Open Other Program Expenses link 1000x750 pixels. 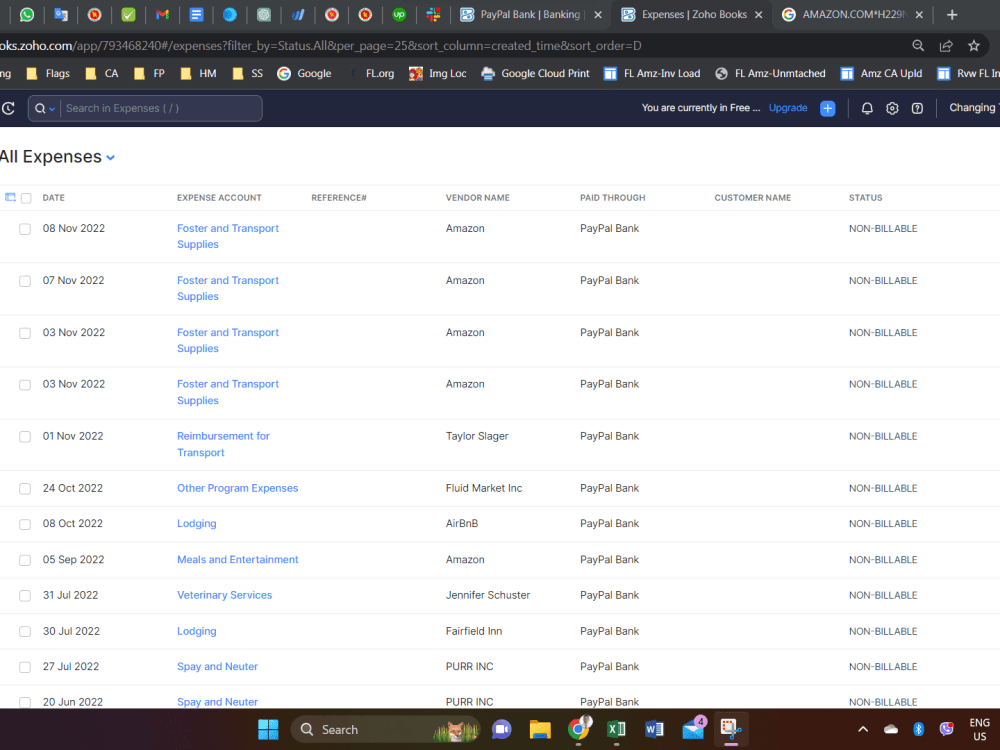[237, 488]
